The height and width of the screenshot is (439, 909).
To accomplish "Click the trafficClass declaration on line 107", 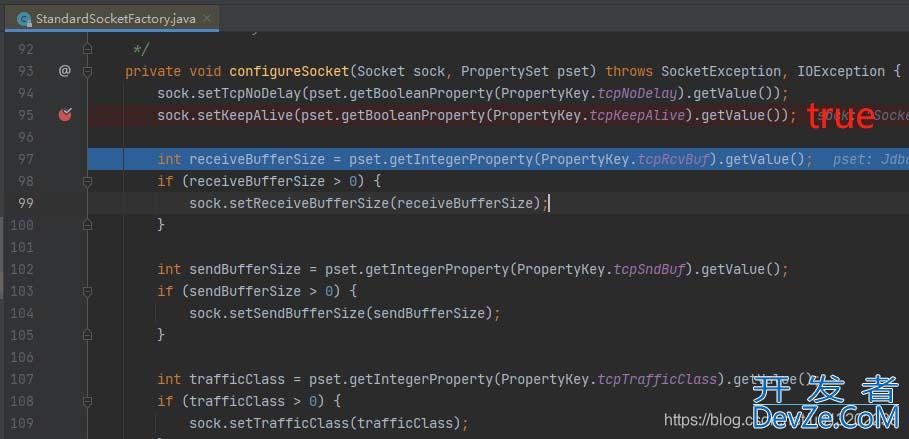I will point(237,380).
